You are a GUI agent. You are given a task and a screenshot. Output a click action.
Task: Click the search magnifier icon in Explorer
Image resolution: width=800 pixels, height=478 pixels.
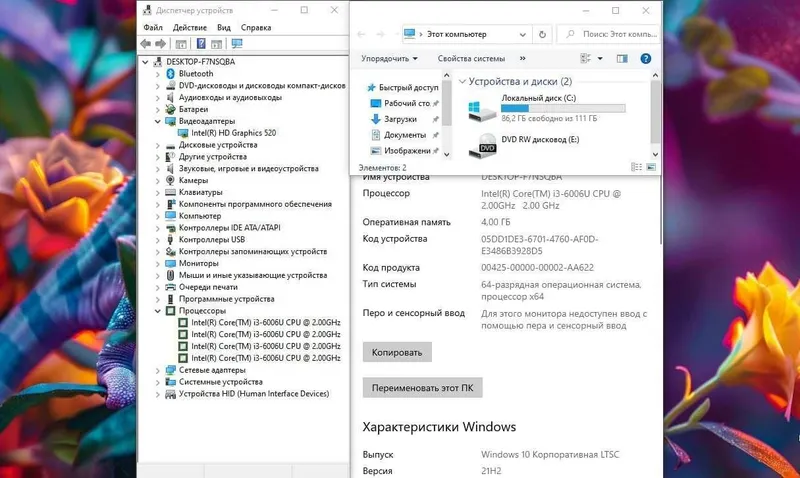point(570,34)
